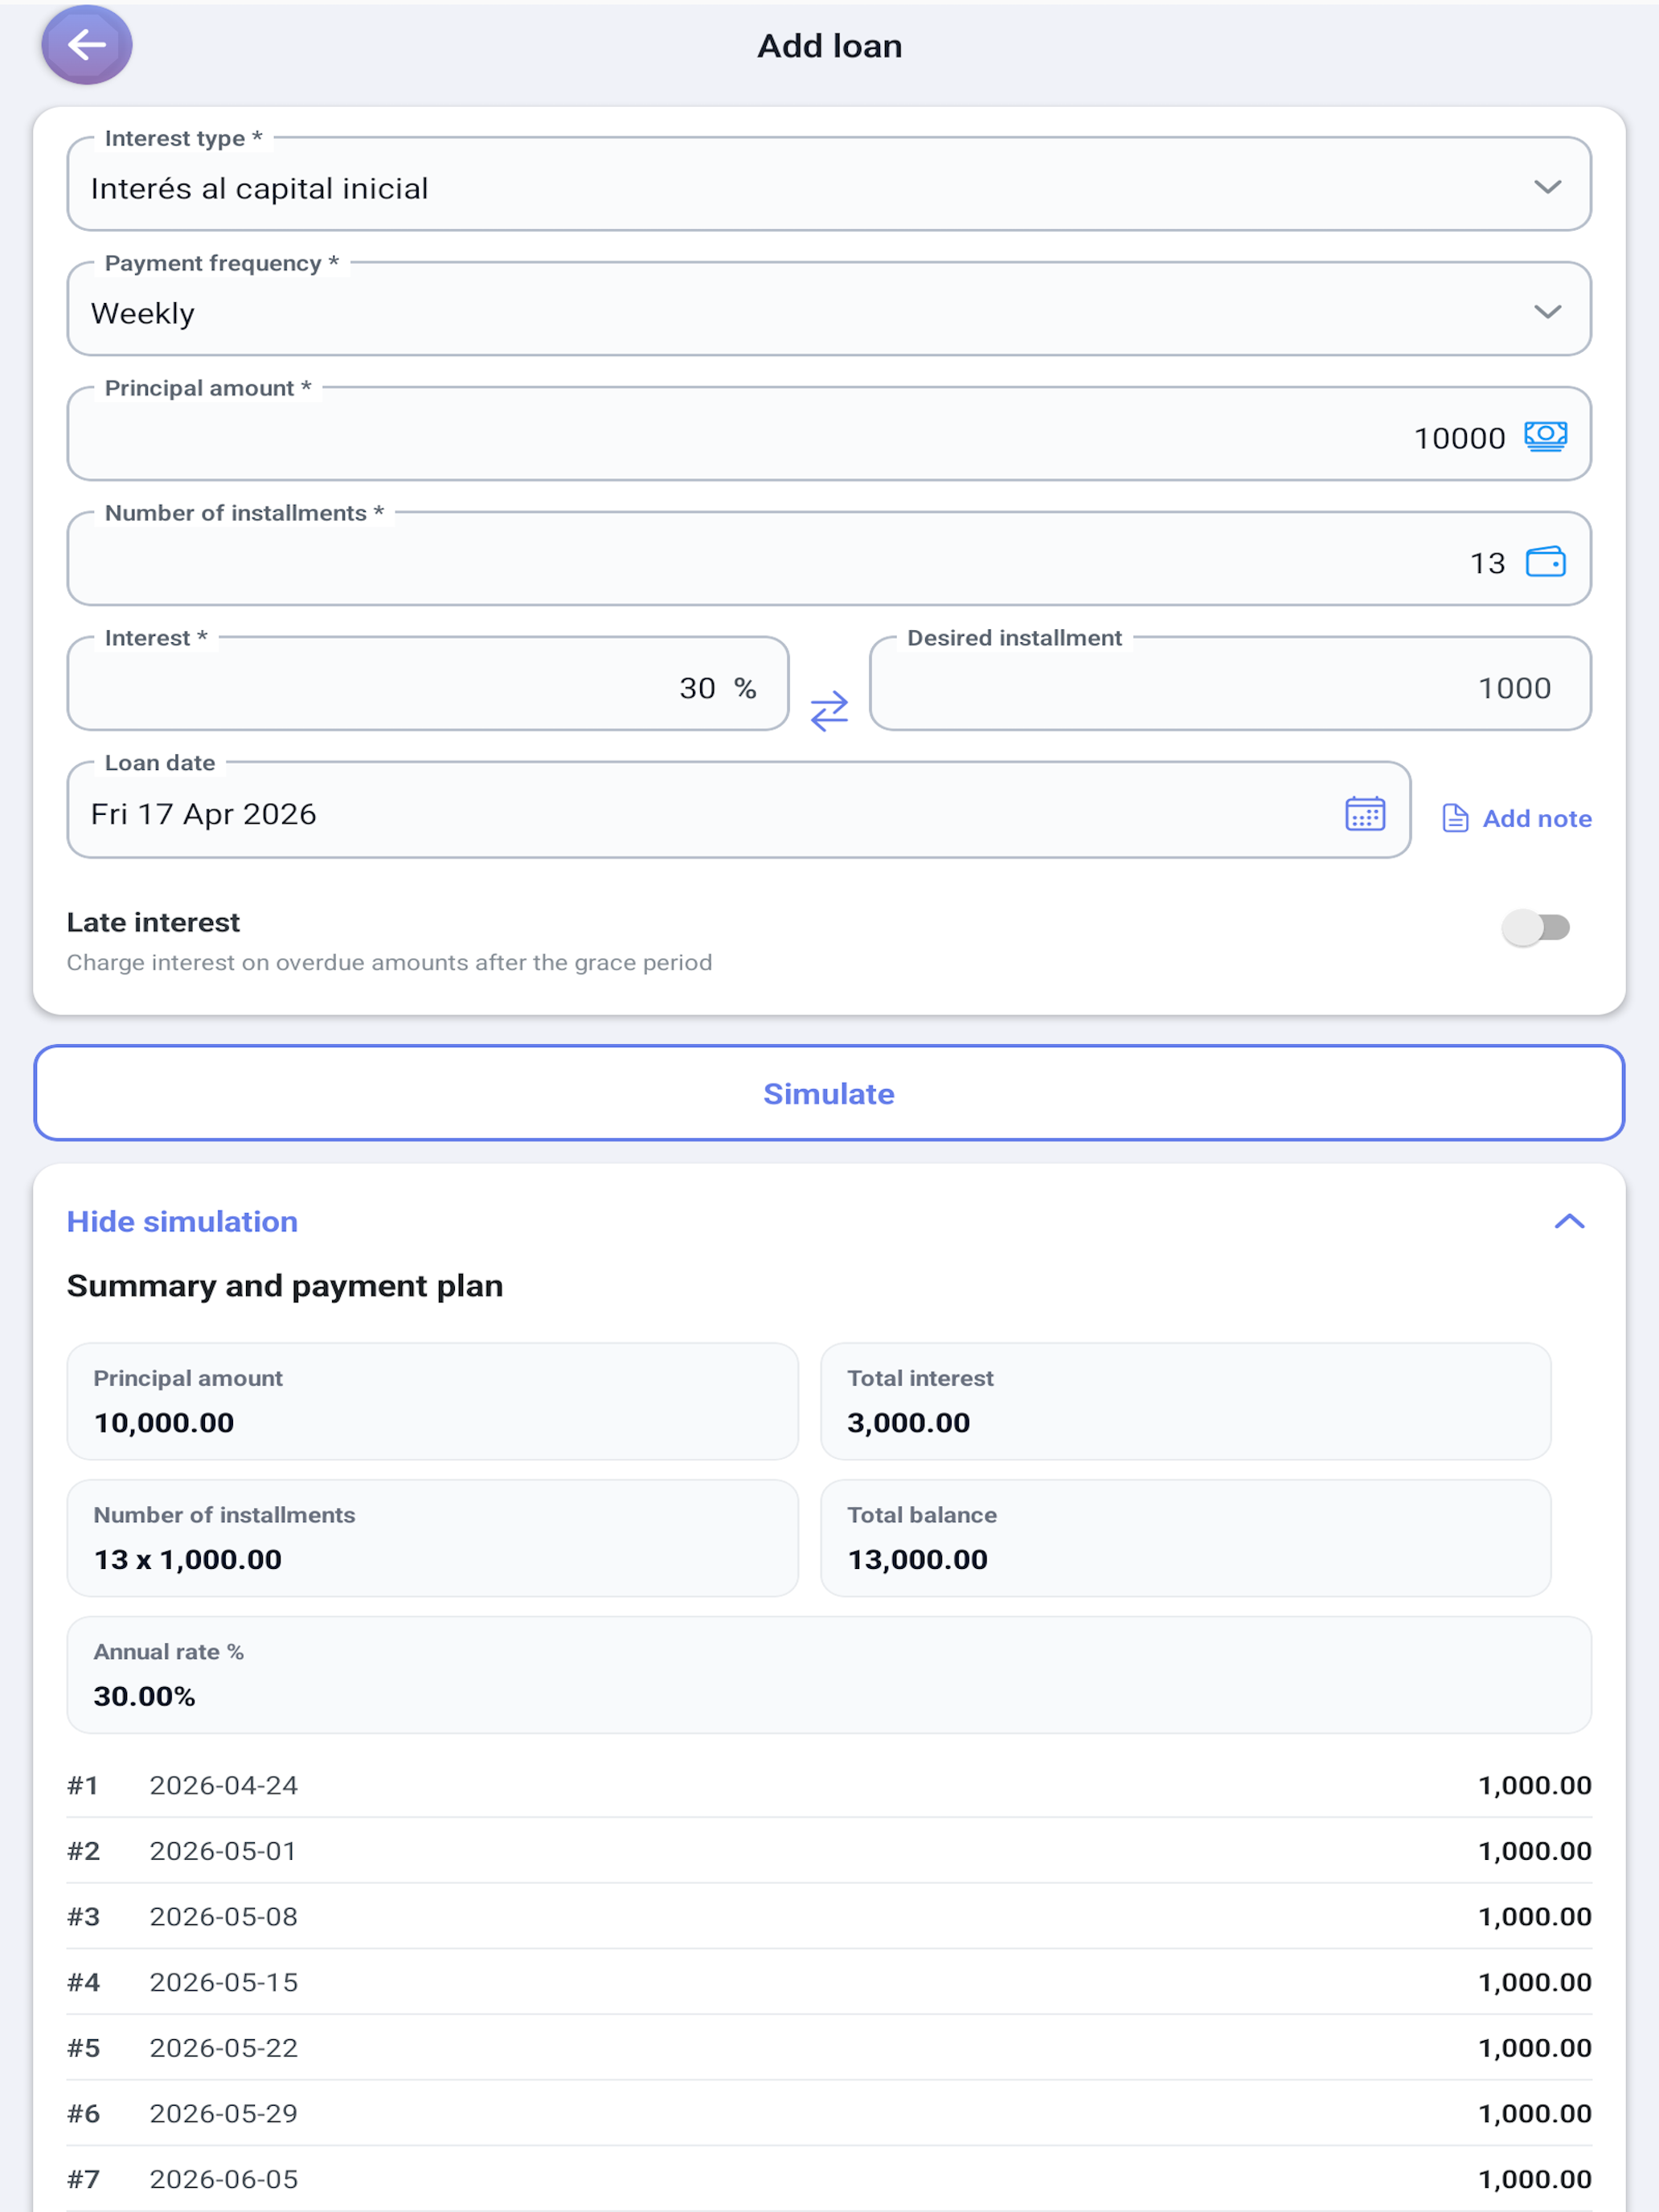This screenshot has width=1659, height=2212.
Task: Open the calendar picker icon
Action: 1365,814
